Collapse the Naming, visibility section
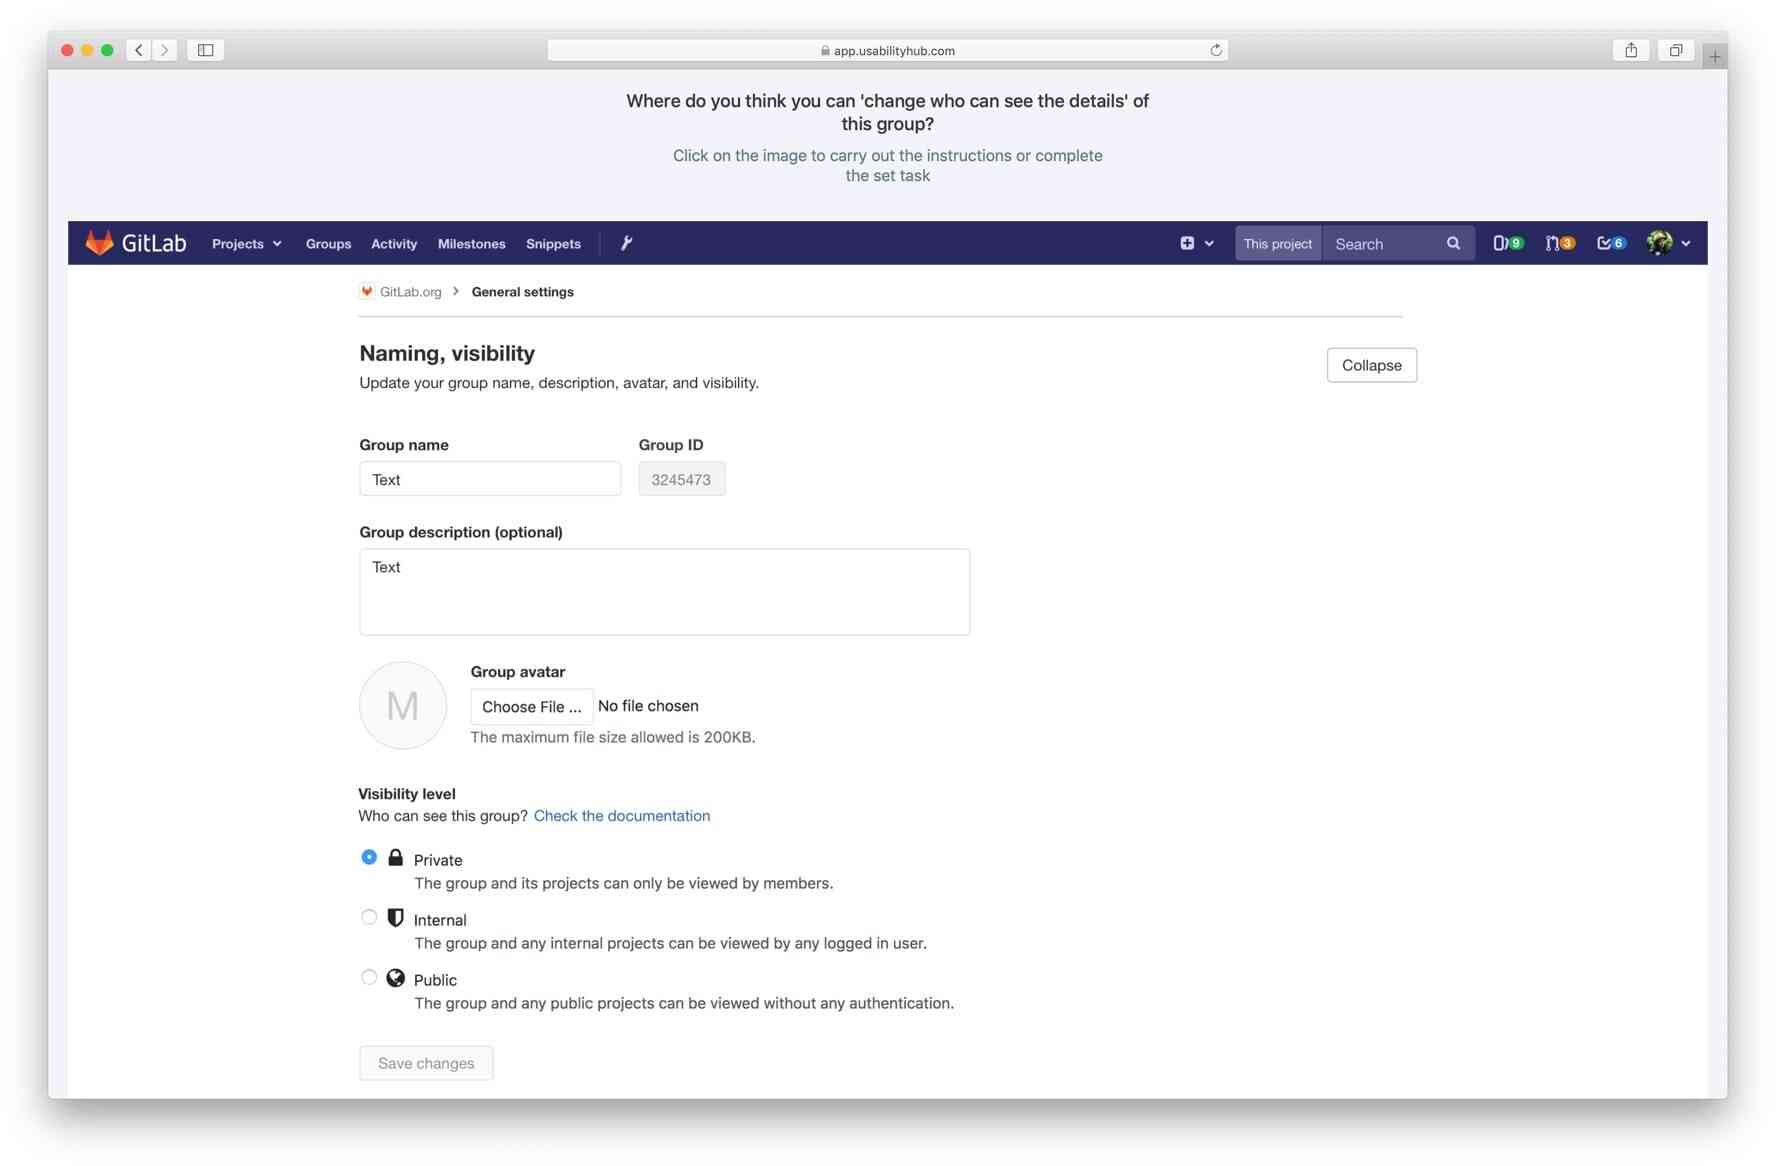Image resolution: width=1776 pixels, height=1166 pixels. click(x=1371, y=364)
